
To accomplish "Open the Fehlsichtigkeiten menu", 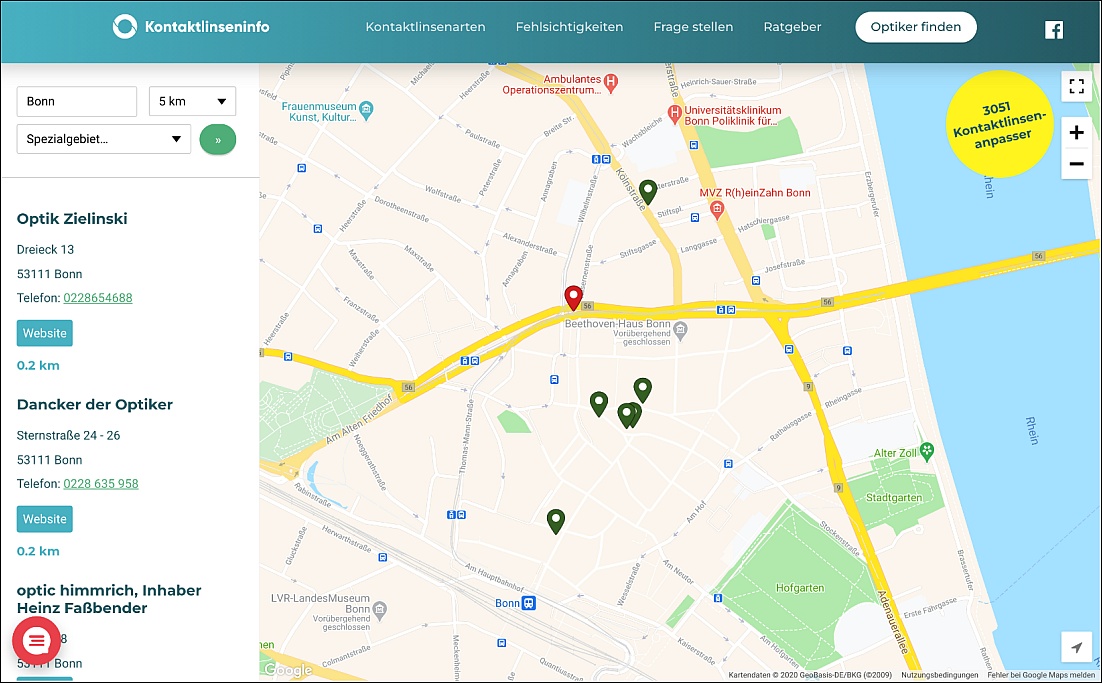I will click(569, 27).
